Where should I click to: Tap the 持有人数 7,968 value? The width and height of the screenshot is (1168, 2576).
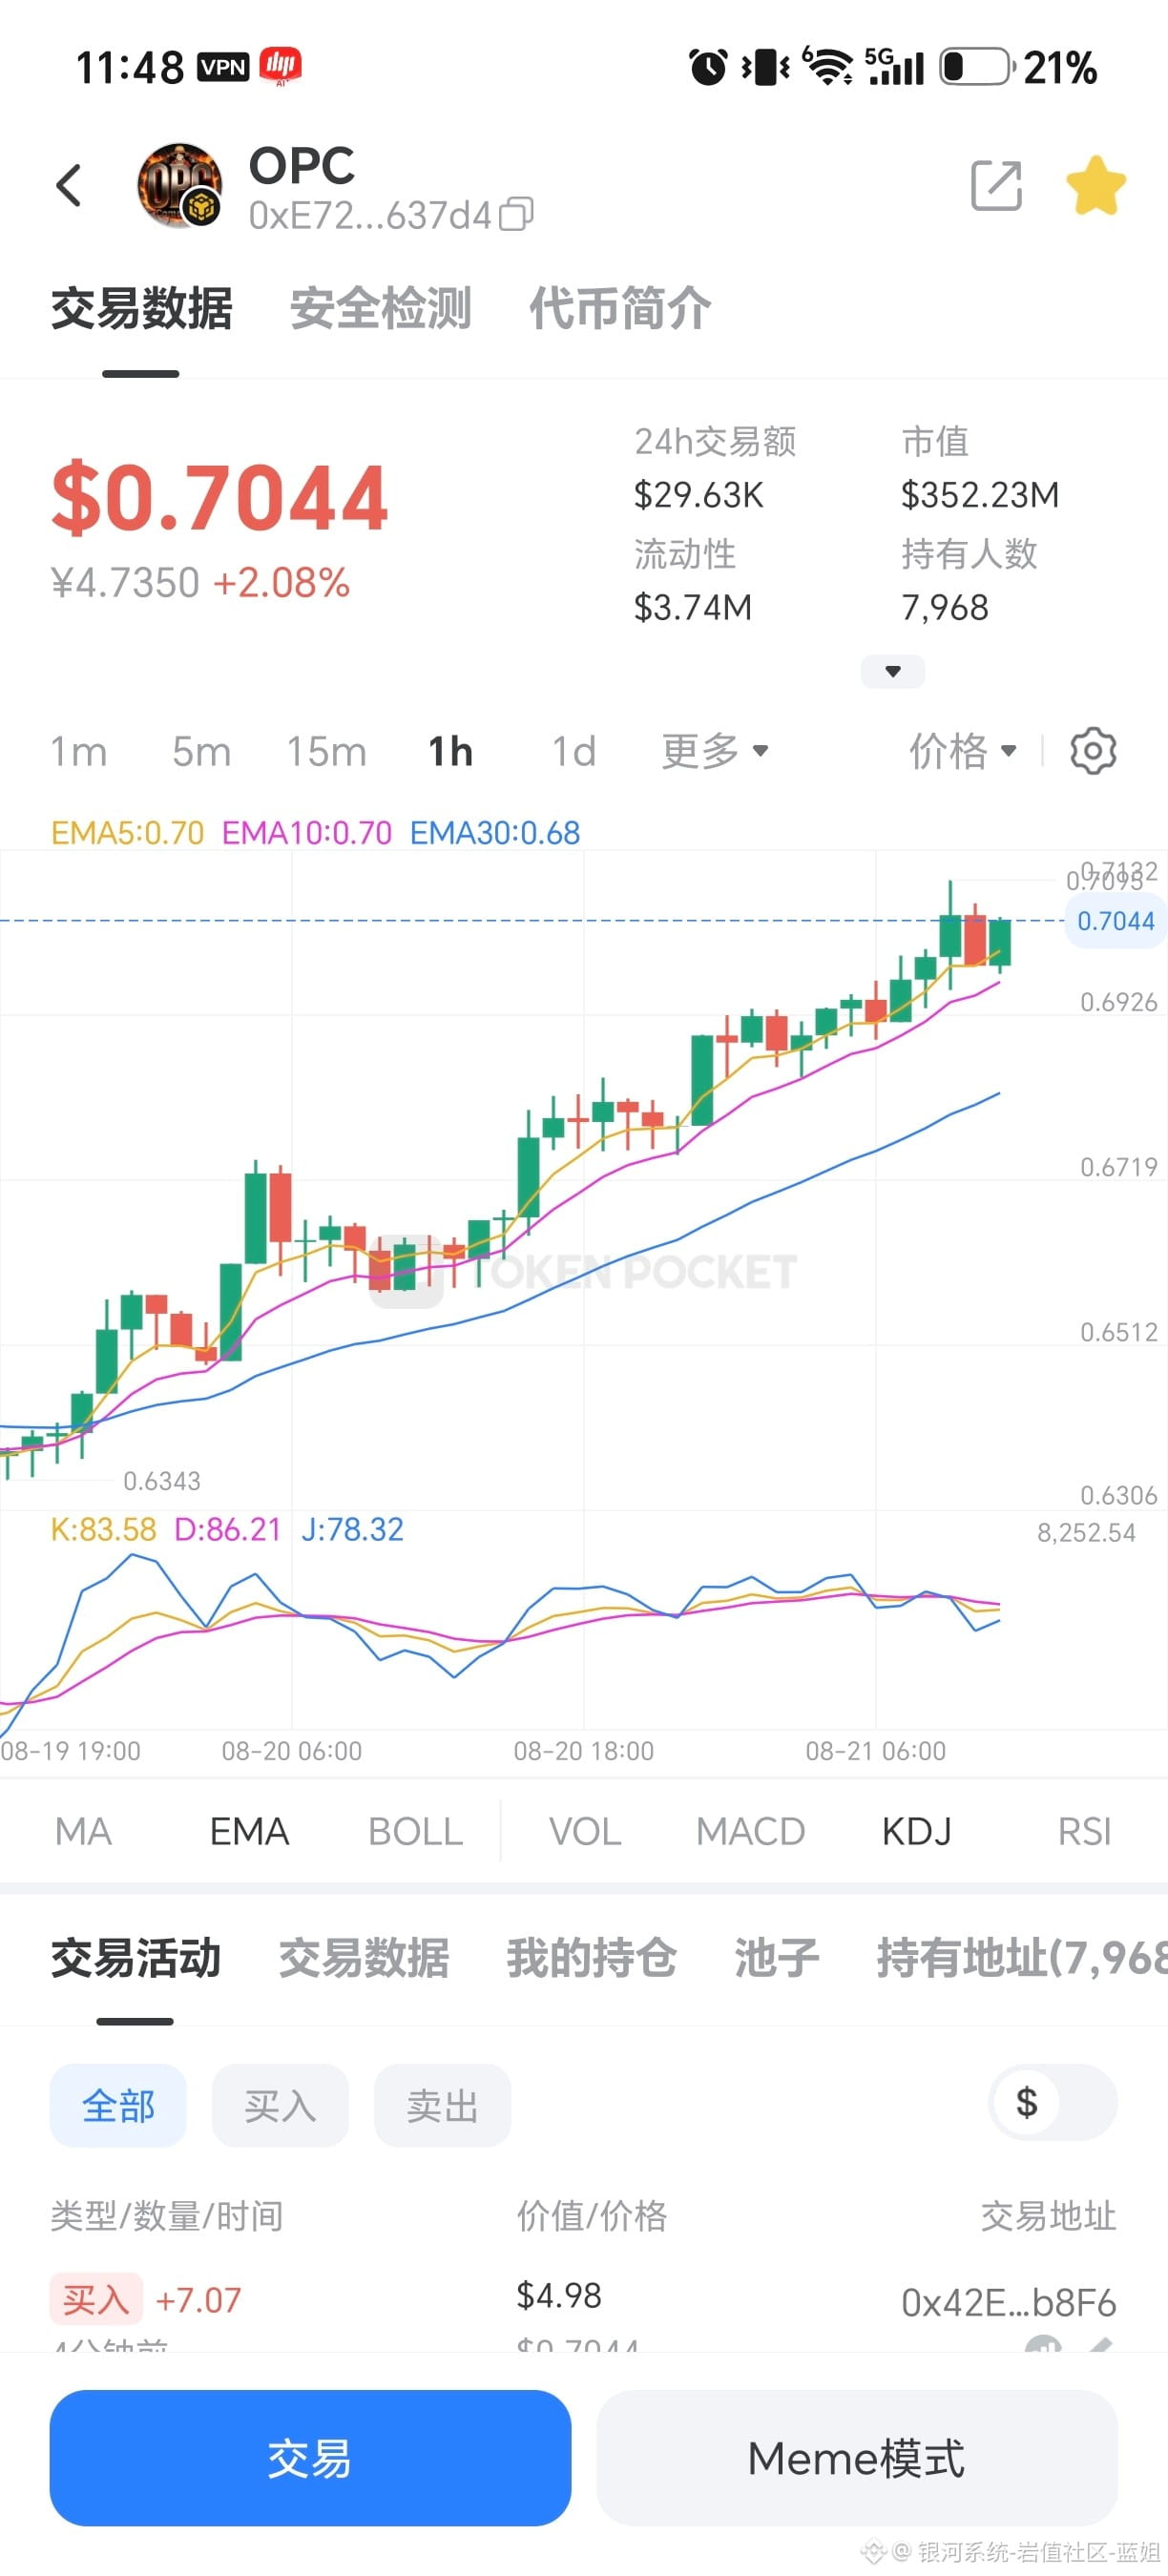click(945, 608)
